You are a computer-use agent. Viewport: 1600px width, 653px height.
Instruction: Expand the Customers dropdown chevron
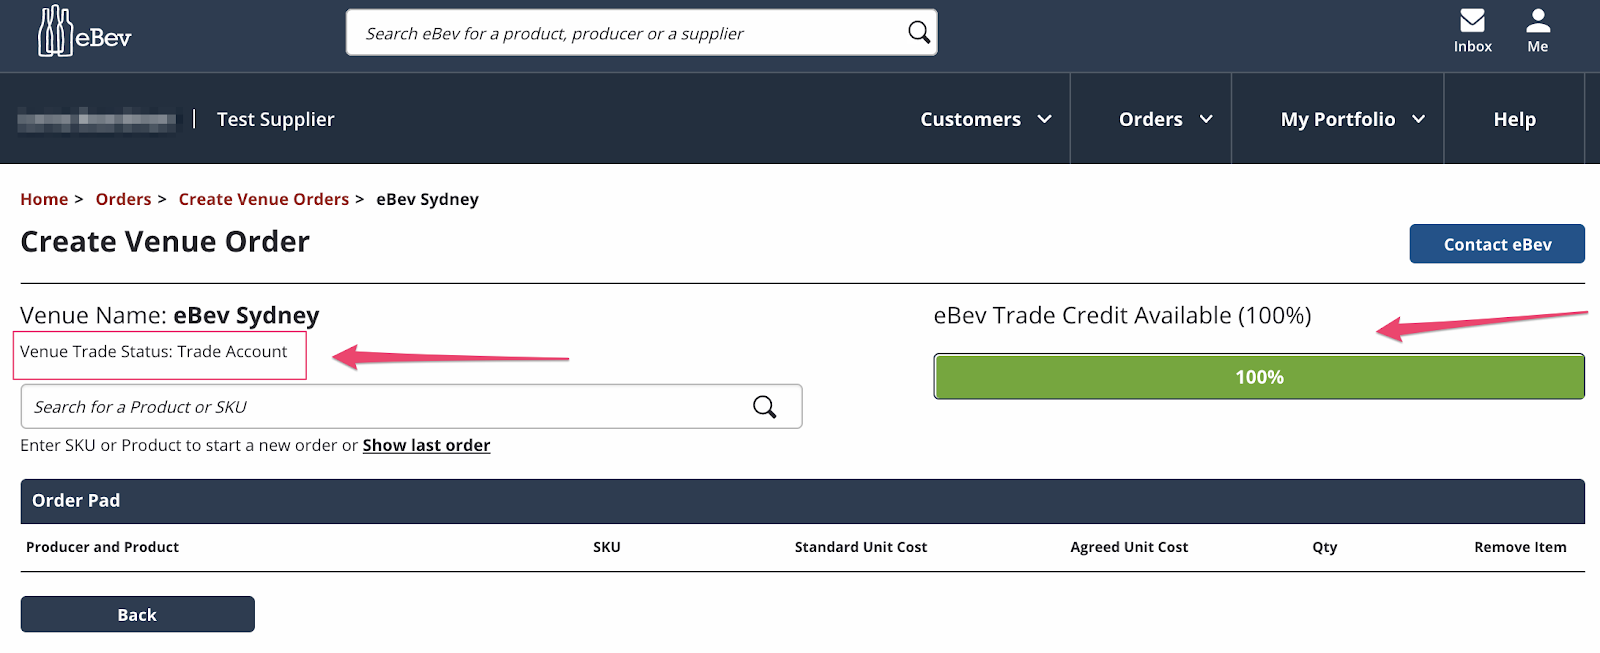[x=1045, y=119]
